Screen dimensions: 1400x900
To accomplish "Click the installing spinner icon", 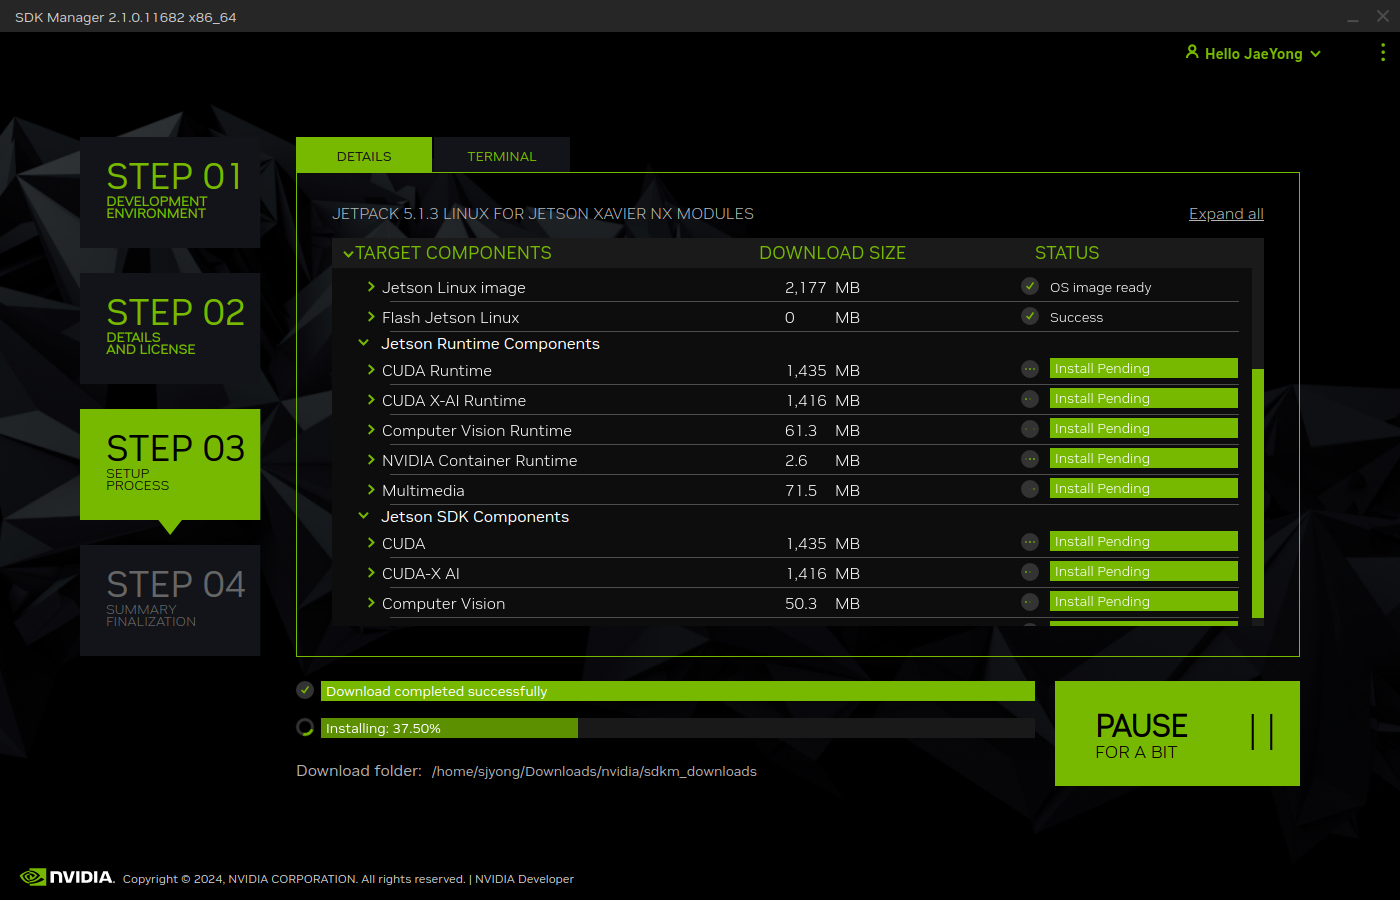I will (x=305, y=727).
